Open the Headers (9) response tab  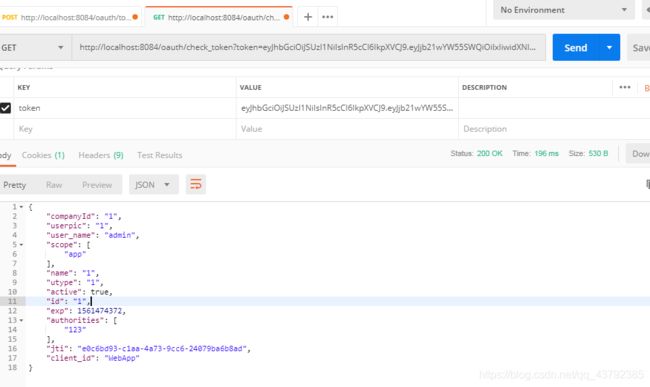[101, 155]
